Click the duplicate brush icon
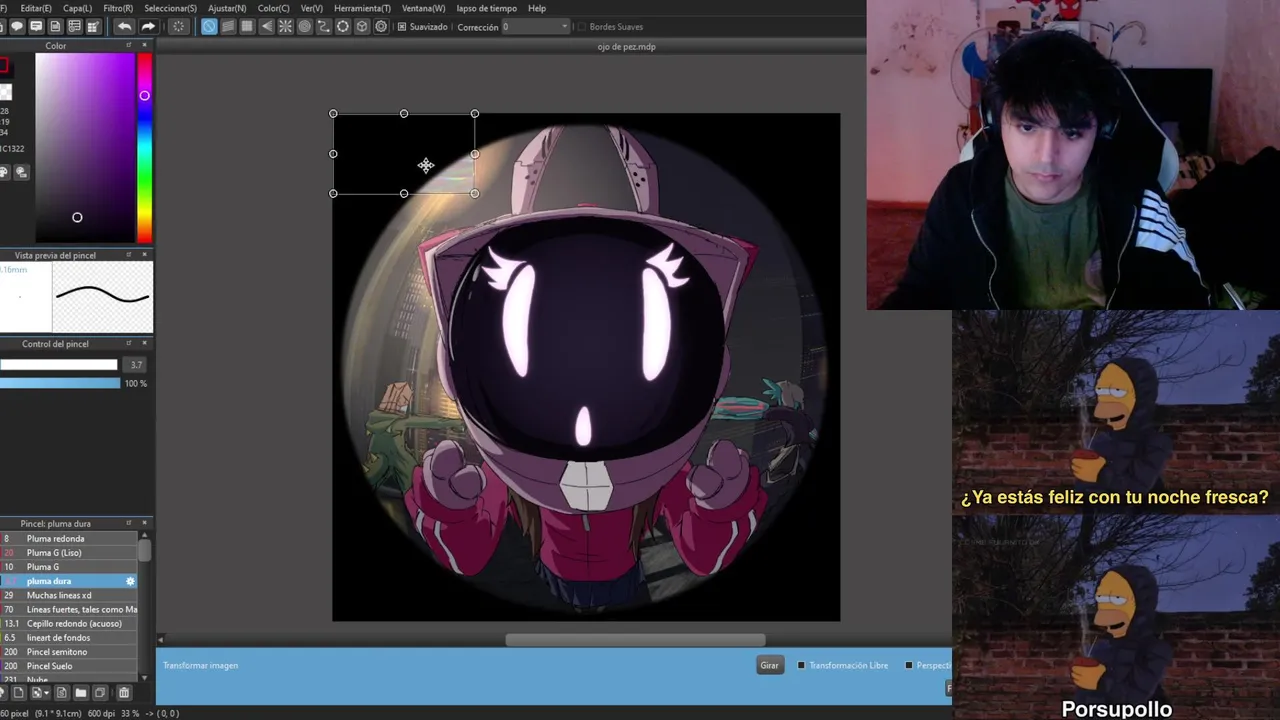The height and width of the screenshot is (720, 1280). point(100,692)
